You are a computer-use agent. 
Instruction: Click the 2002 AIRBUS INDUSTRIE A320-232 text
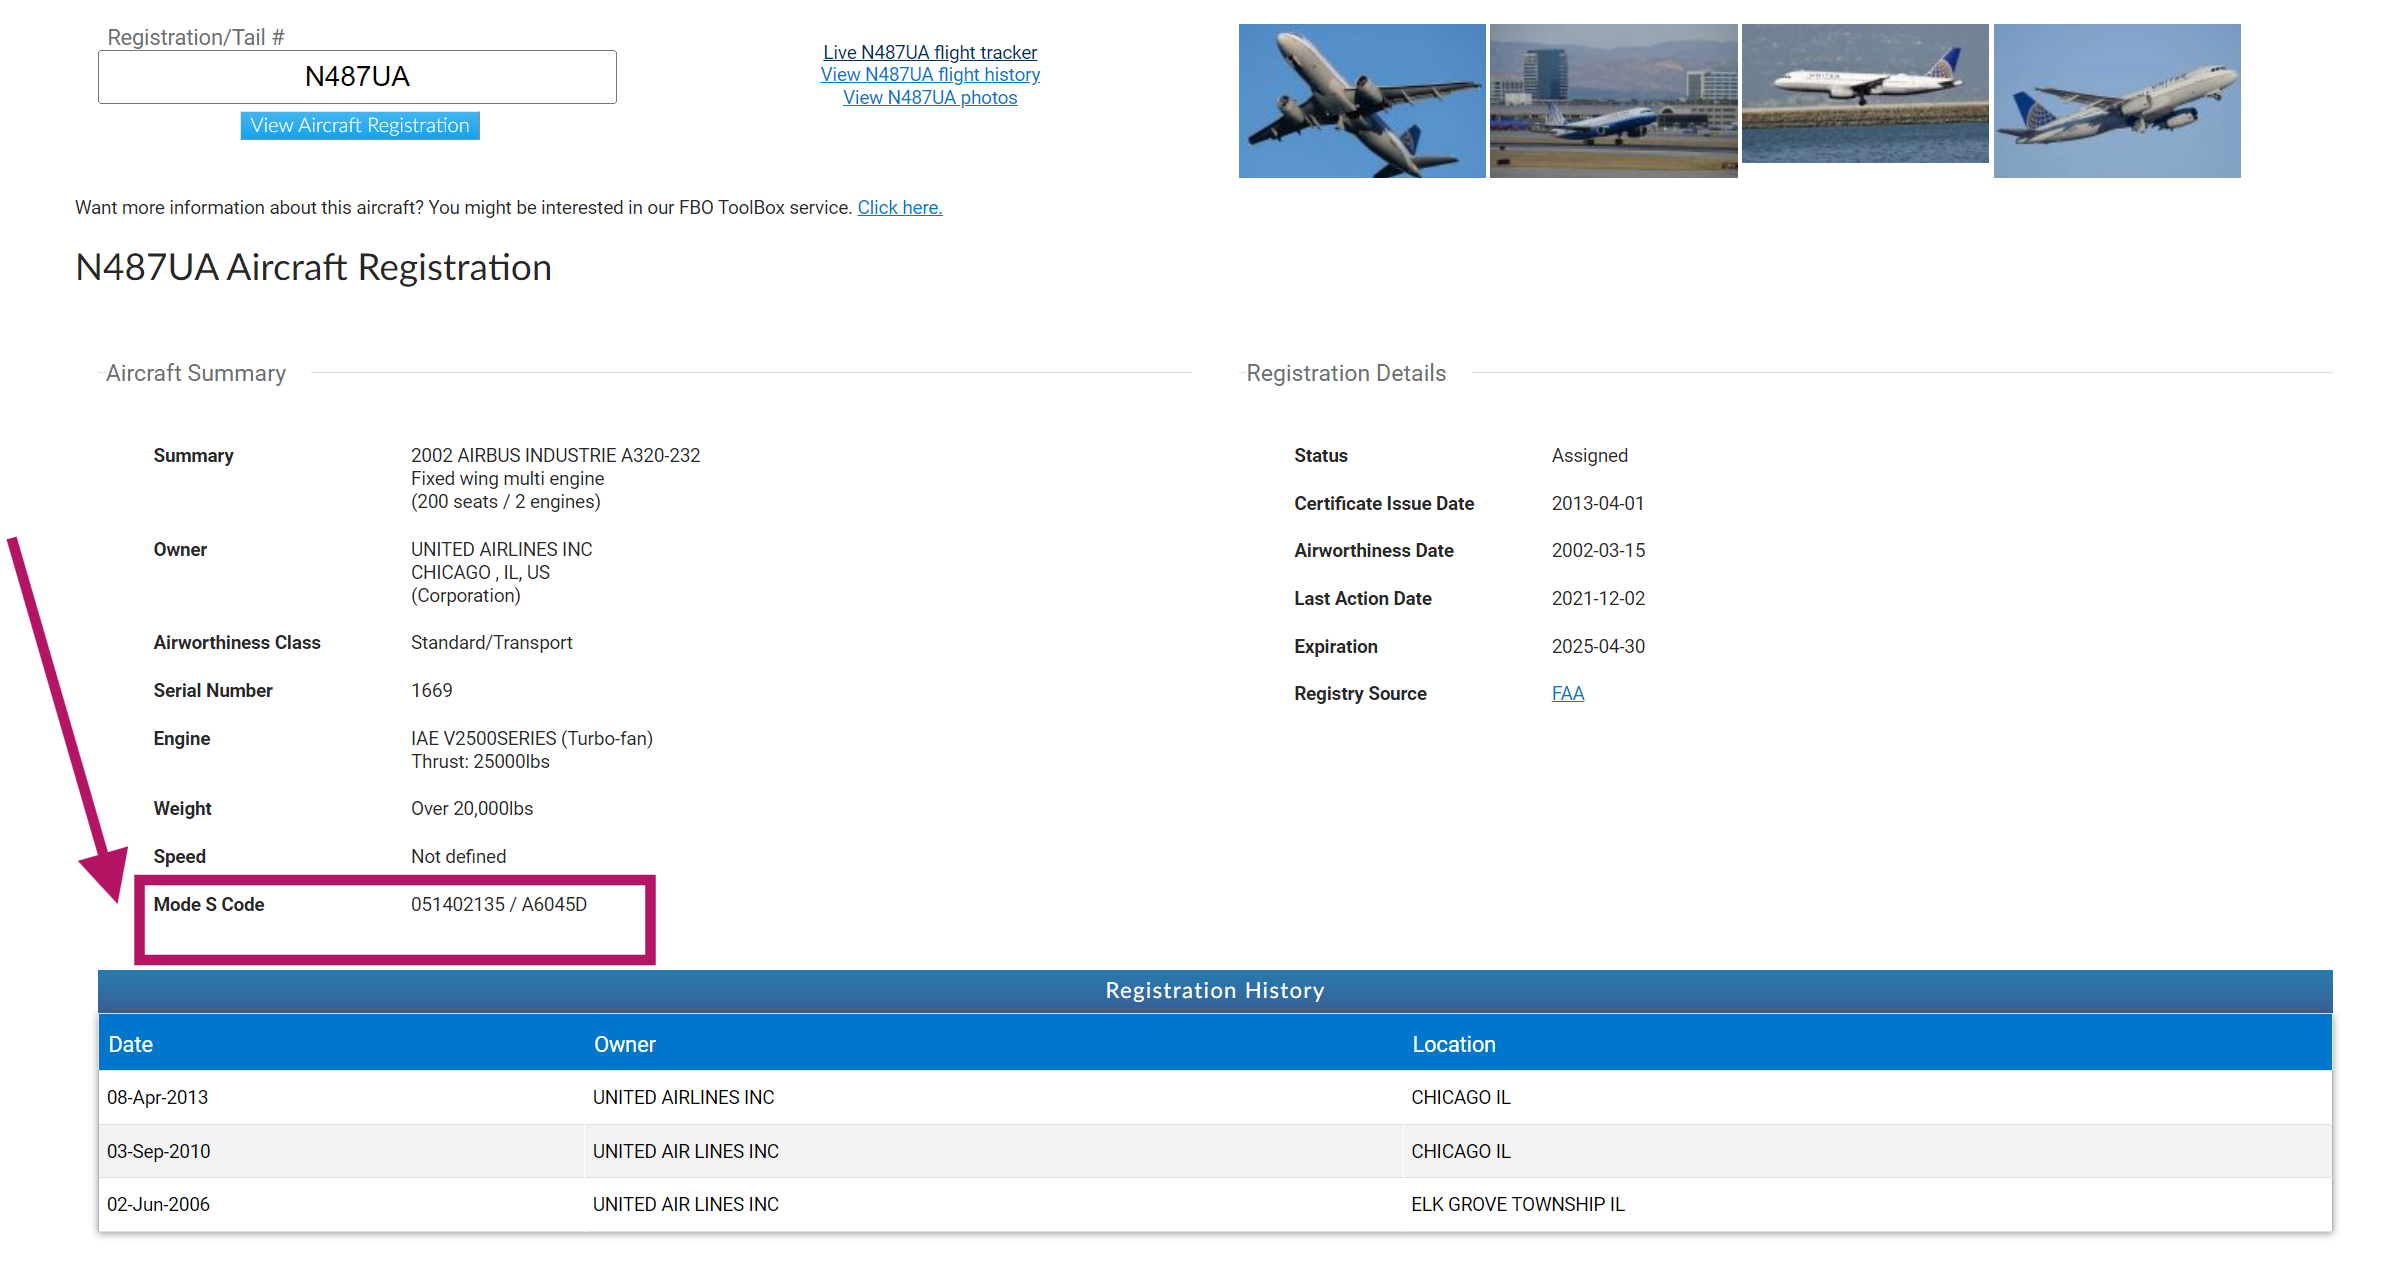pyautogui.click(x=556, y=456)
